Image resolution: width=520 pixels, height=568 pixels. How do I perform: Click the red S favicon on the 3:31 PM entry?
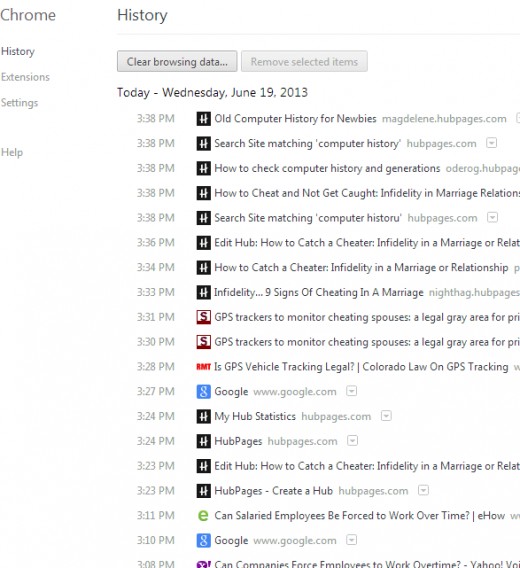click(x=203, y=317)
